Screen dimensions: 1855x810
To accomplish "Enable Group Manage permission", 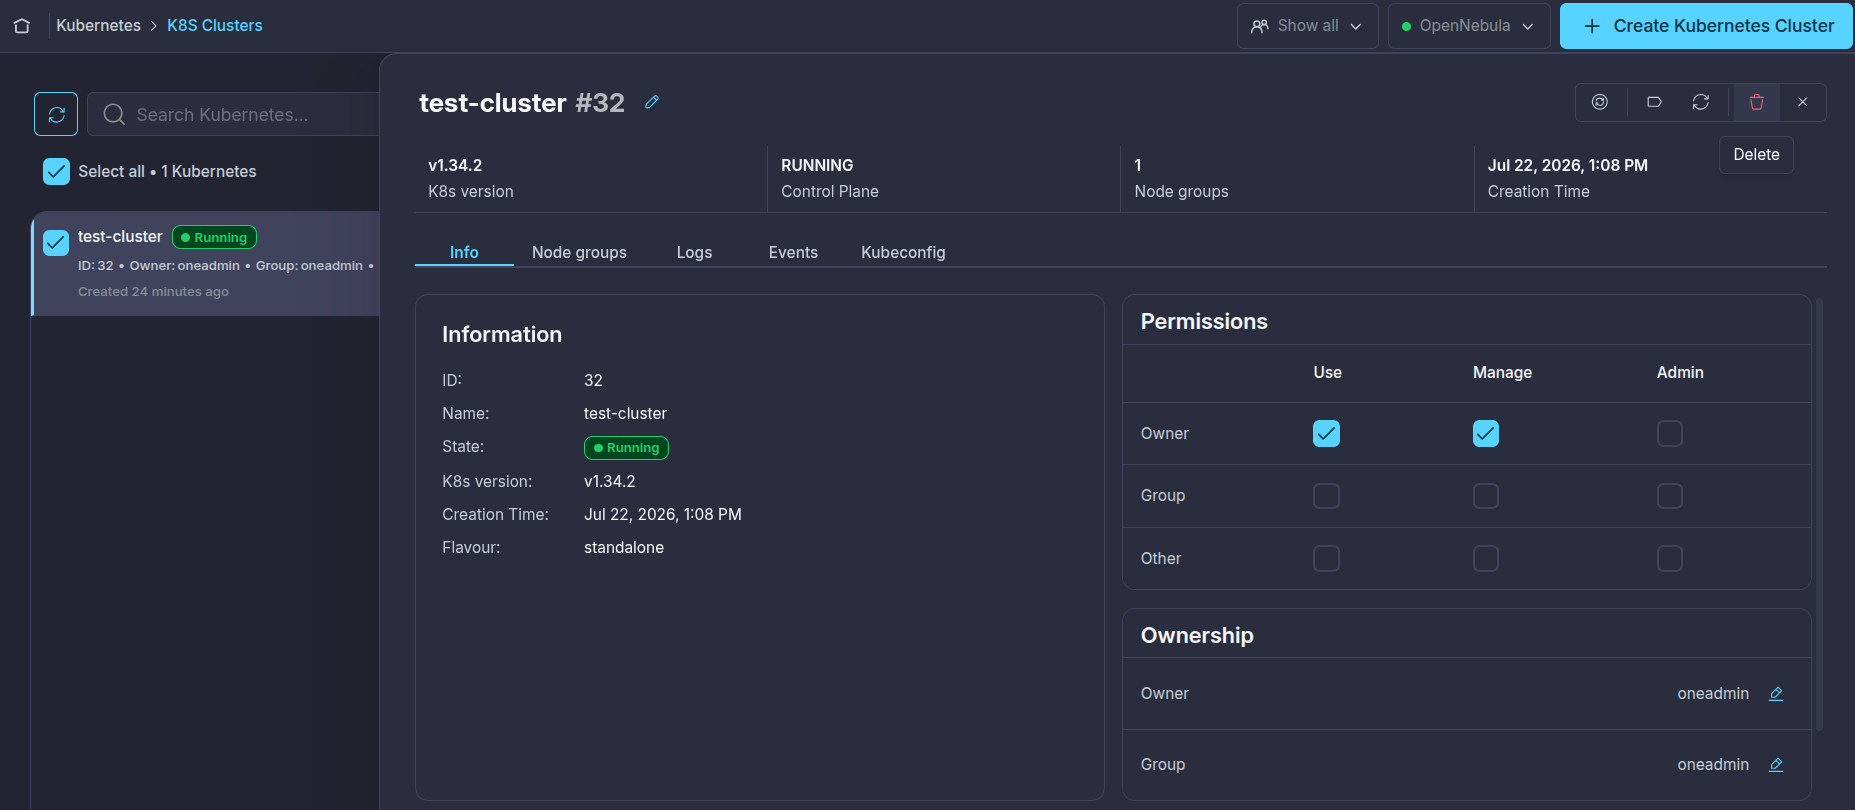I will 1486,496.
